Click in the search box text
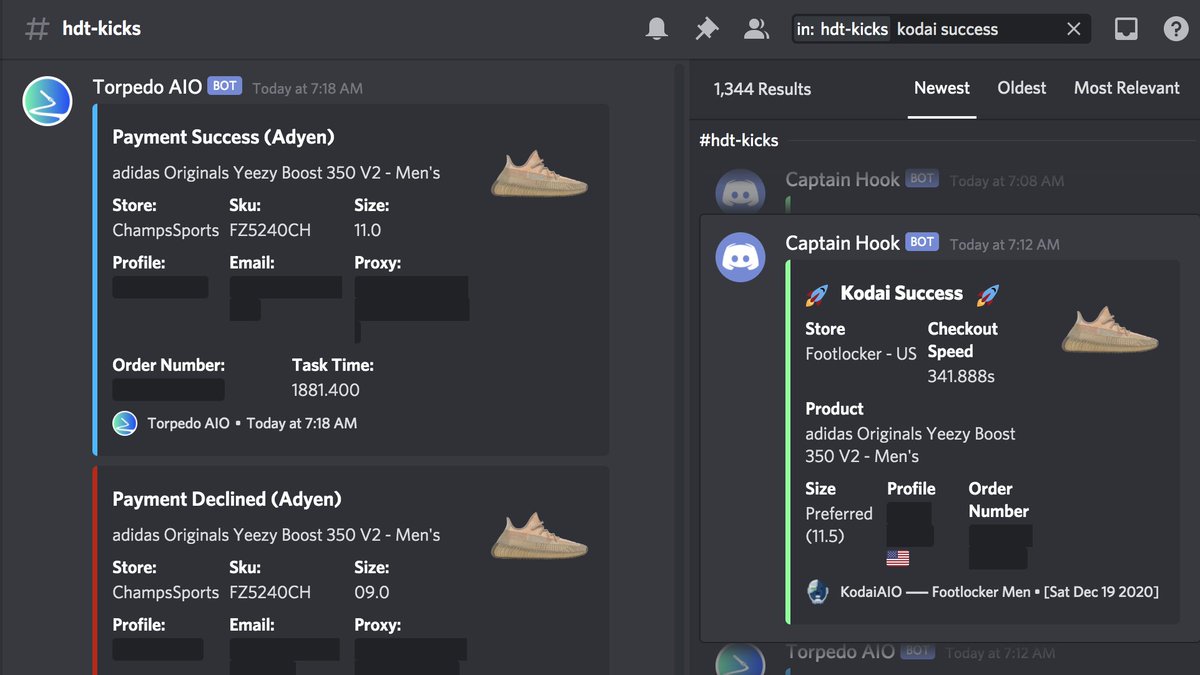The height and width of the screenshot is (675, 1200). click(x=947, y=29)
